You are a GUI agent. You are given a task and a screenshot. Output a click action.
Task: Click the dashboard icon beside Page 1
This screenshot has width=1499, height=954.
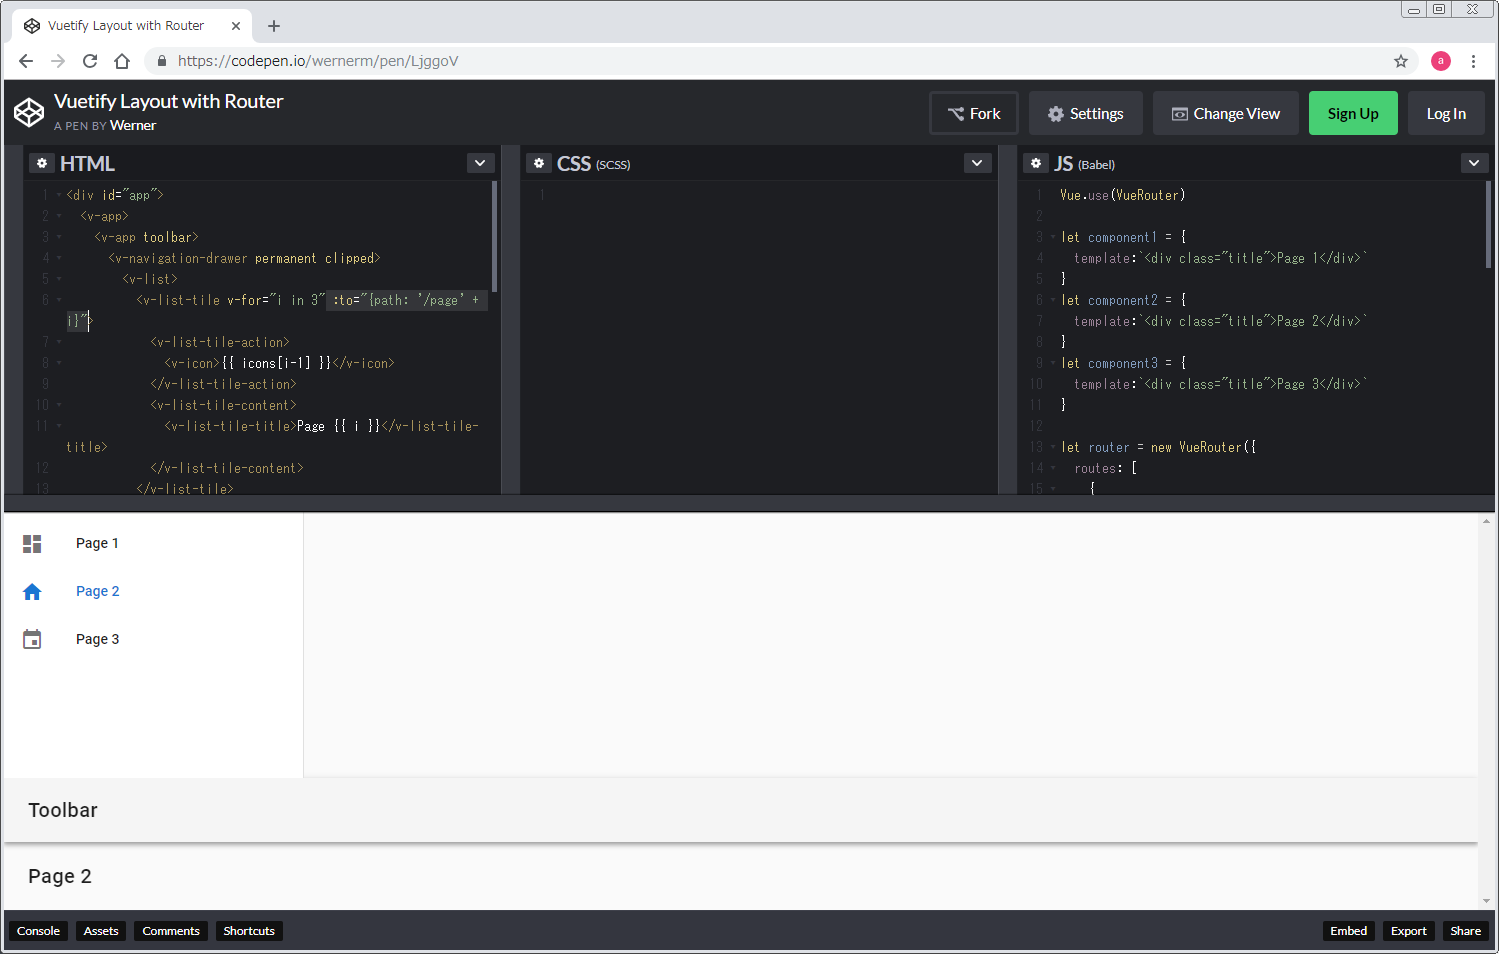(32, 543)
